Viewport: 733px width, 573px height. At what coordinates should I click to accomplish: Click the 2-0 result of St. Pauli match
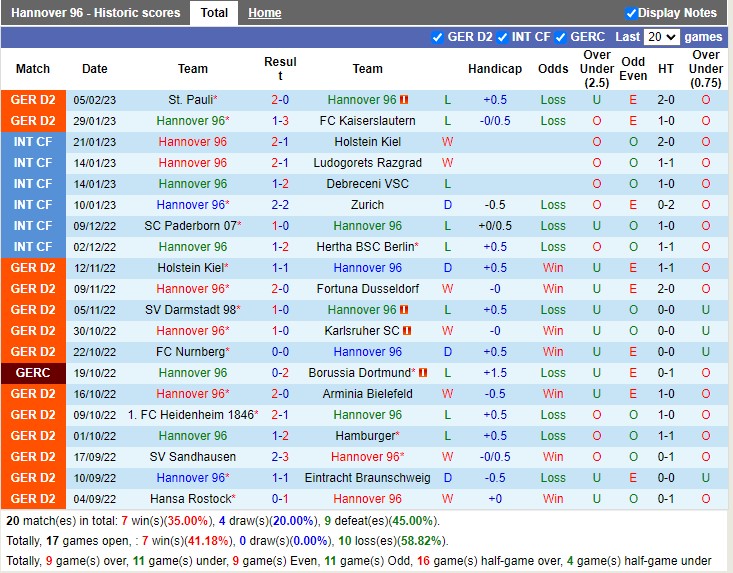coord(280,100)
